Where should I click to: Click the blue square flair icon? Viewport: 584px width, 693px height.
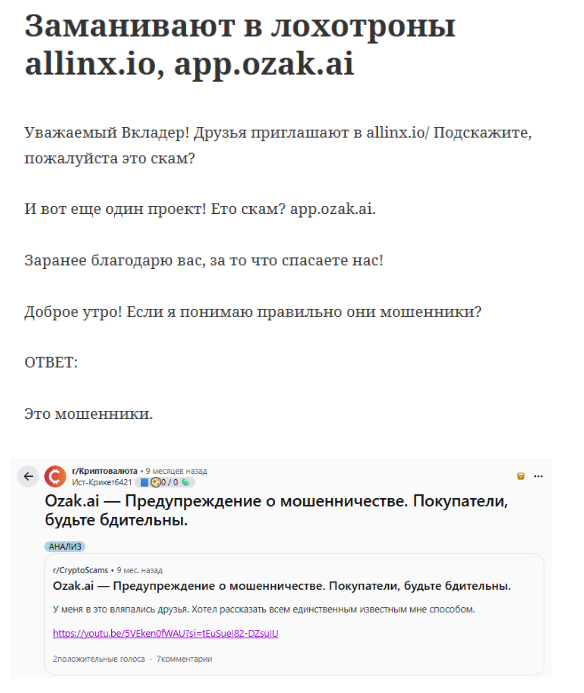tap(144, 482)
